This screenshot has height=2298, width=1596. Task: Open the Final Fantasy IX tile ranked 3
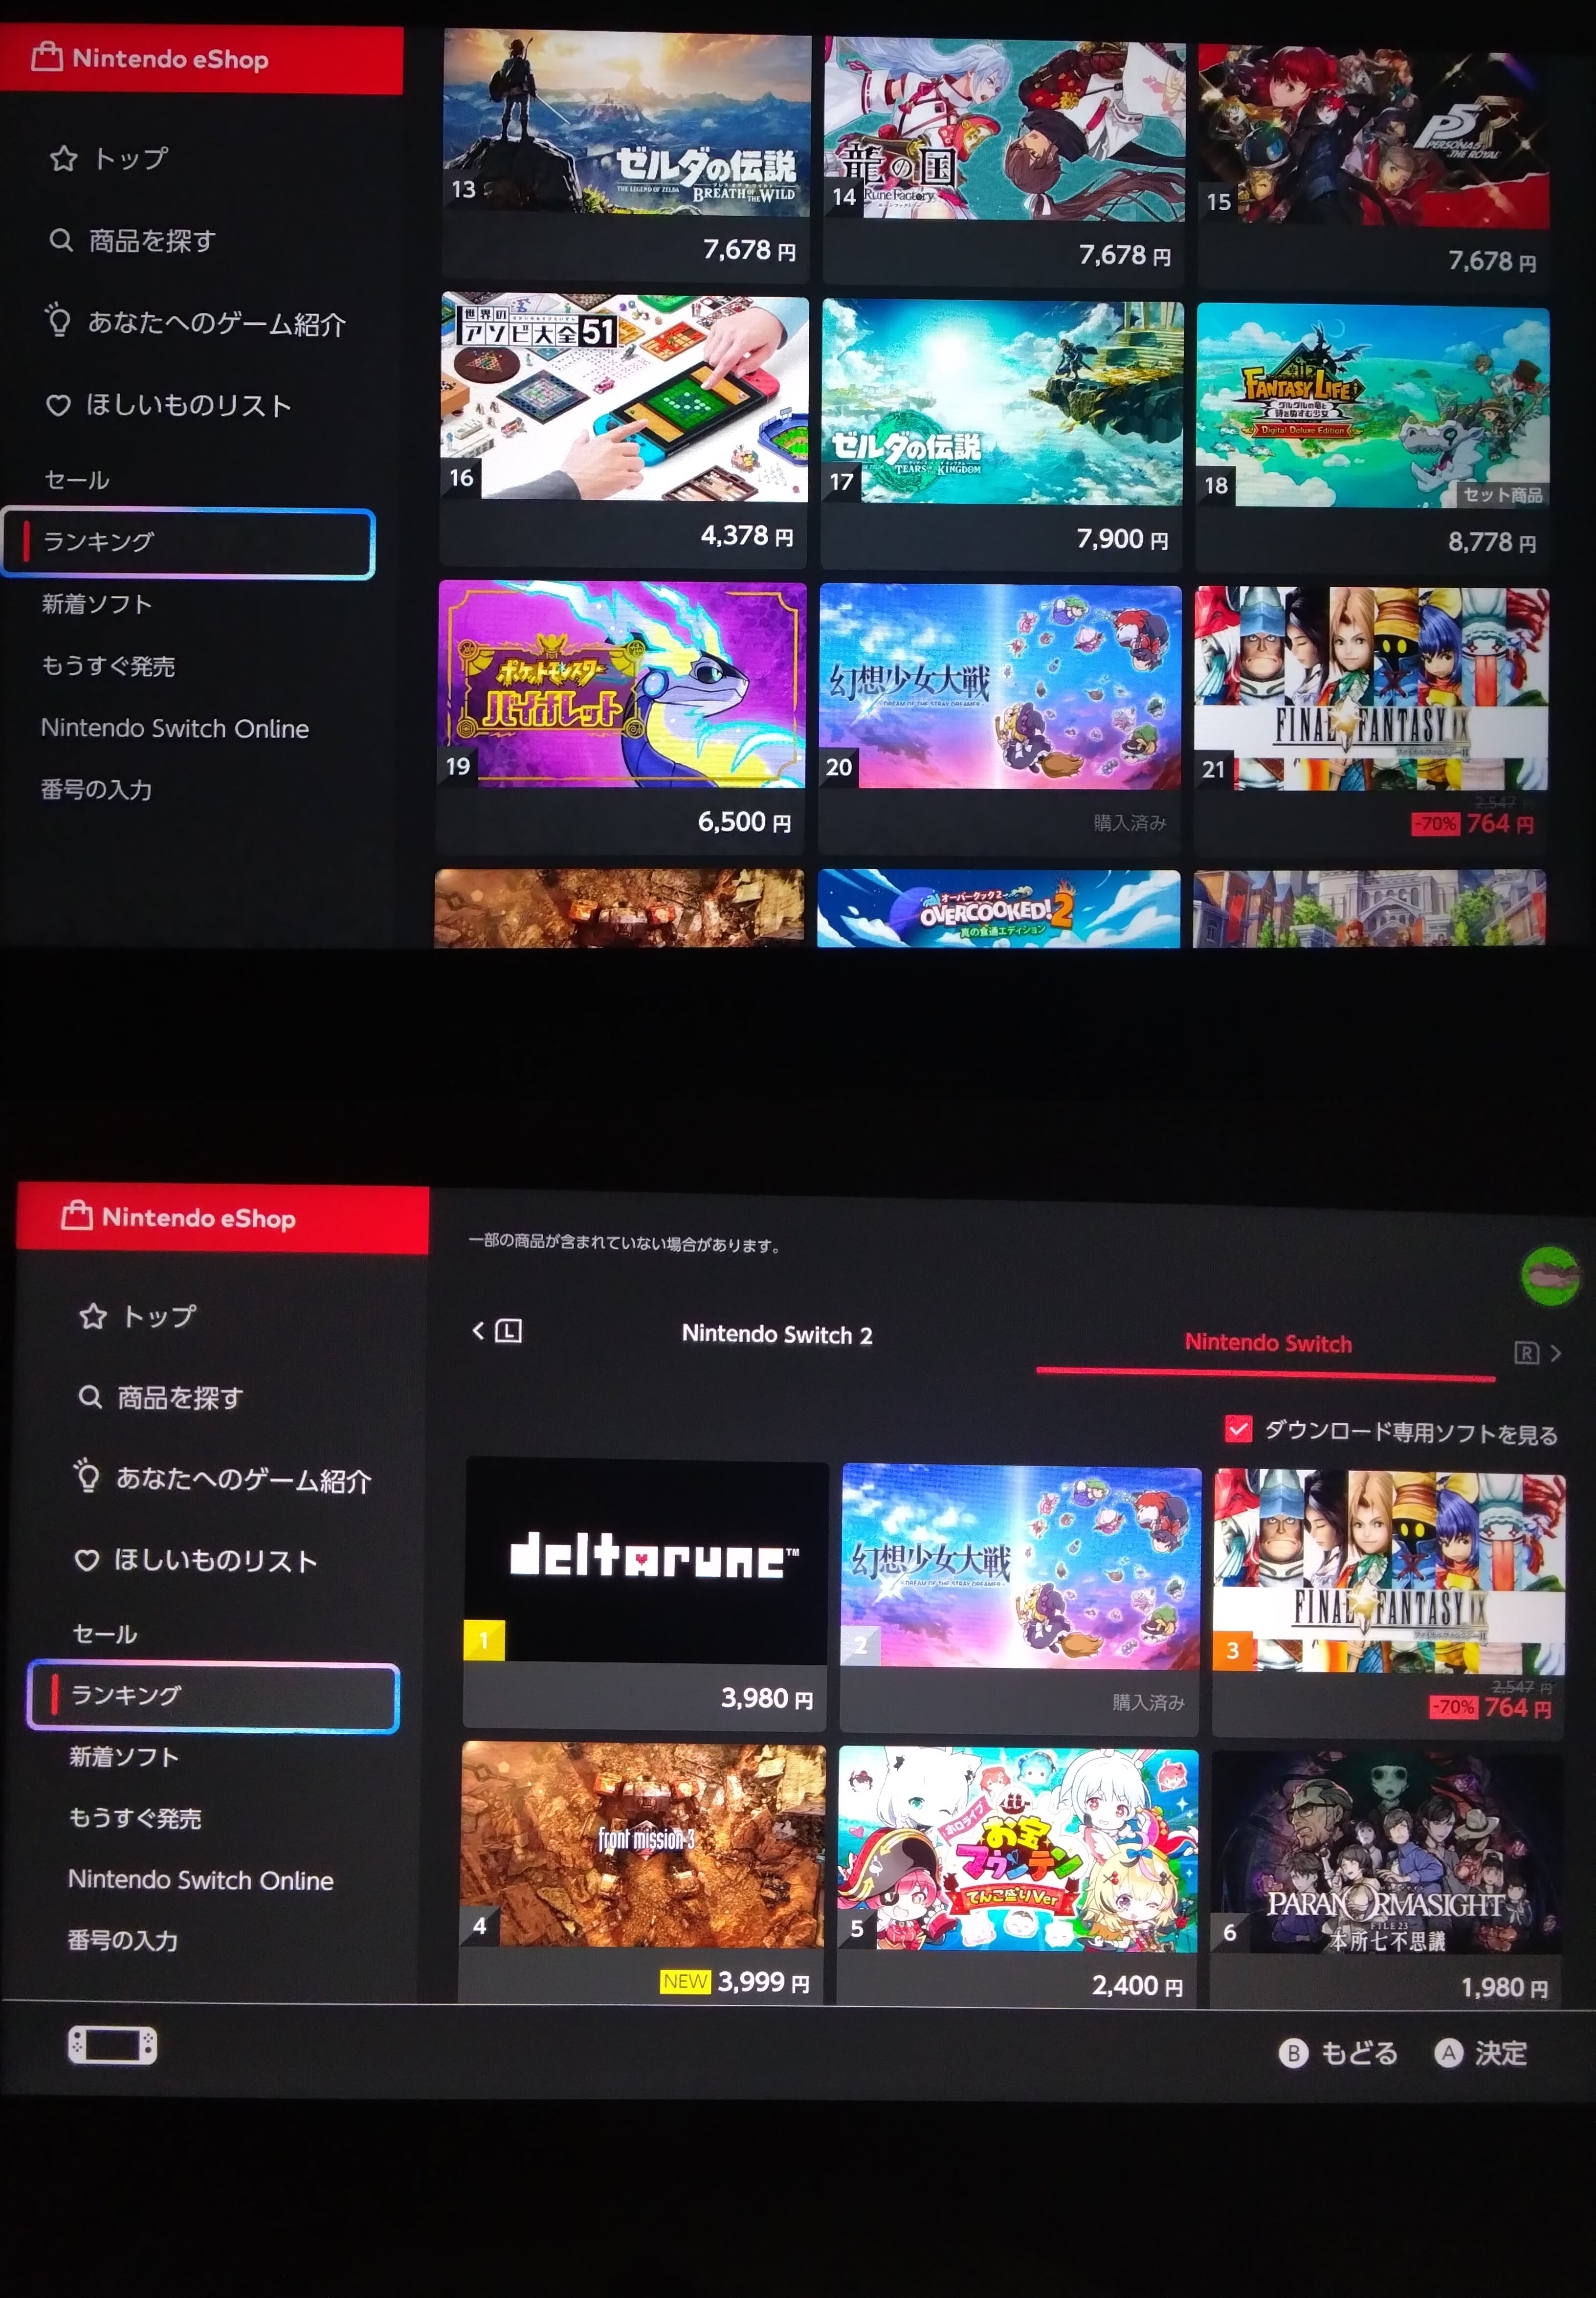pyautogui.click(x=1389, y=1603)
